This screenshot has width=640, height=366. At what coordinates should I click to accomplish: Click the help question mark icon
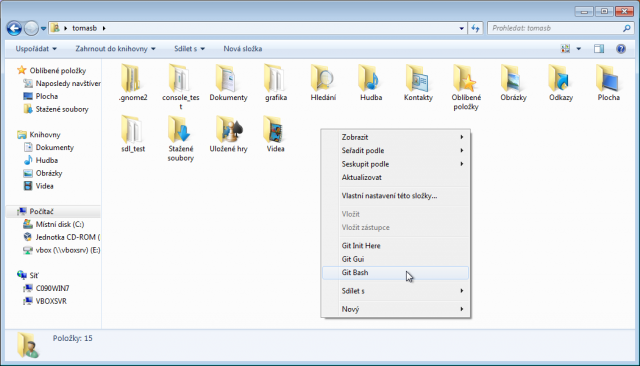pos(621,49)
